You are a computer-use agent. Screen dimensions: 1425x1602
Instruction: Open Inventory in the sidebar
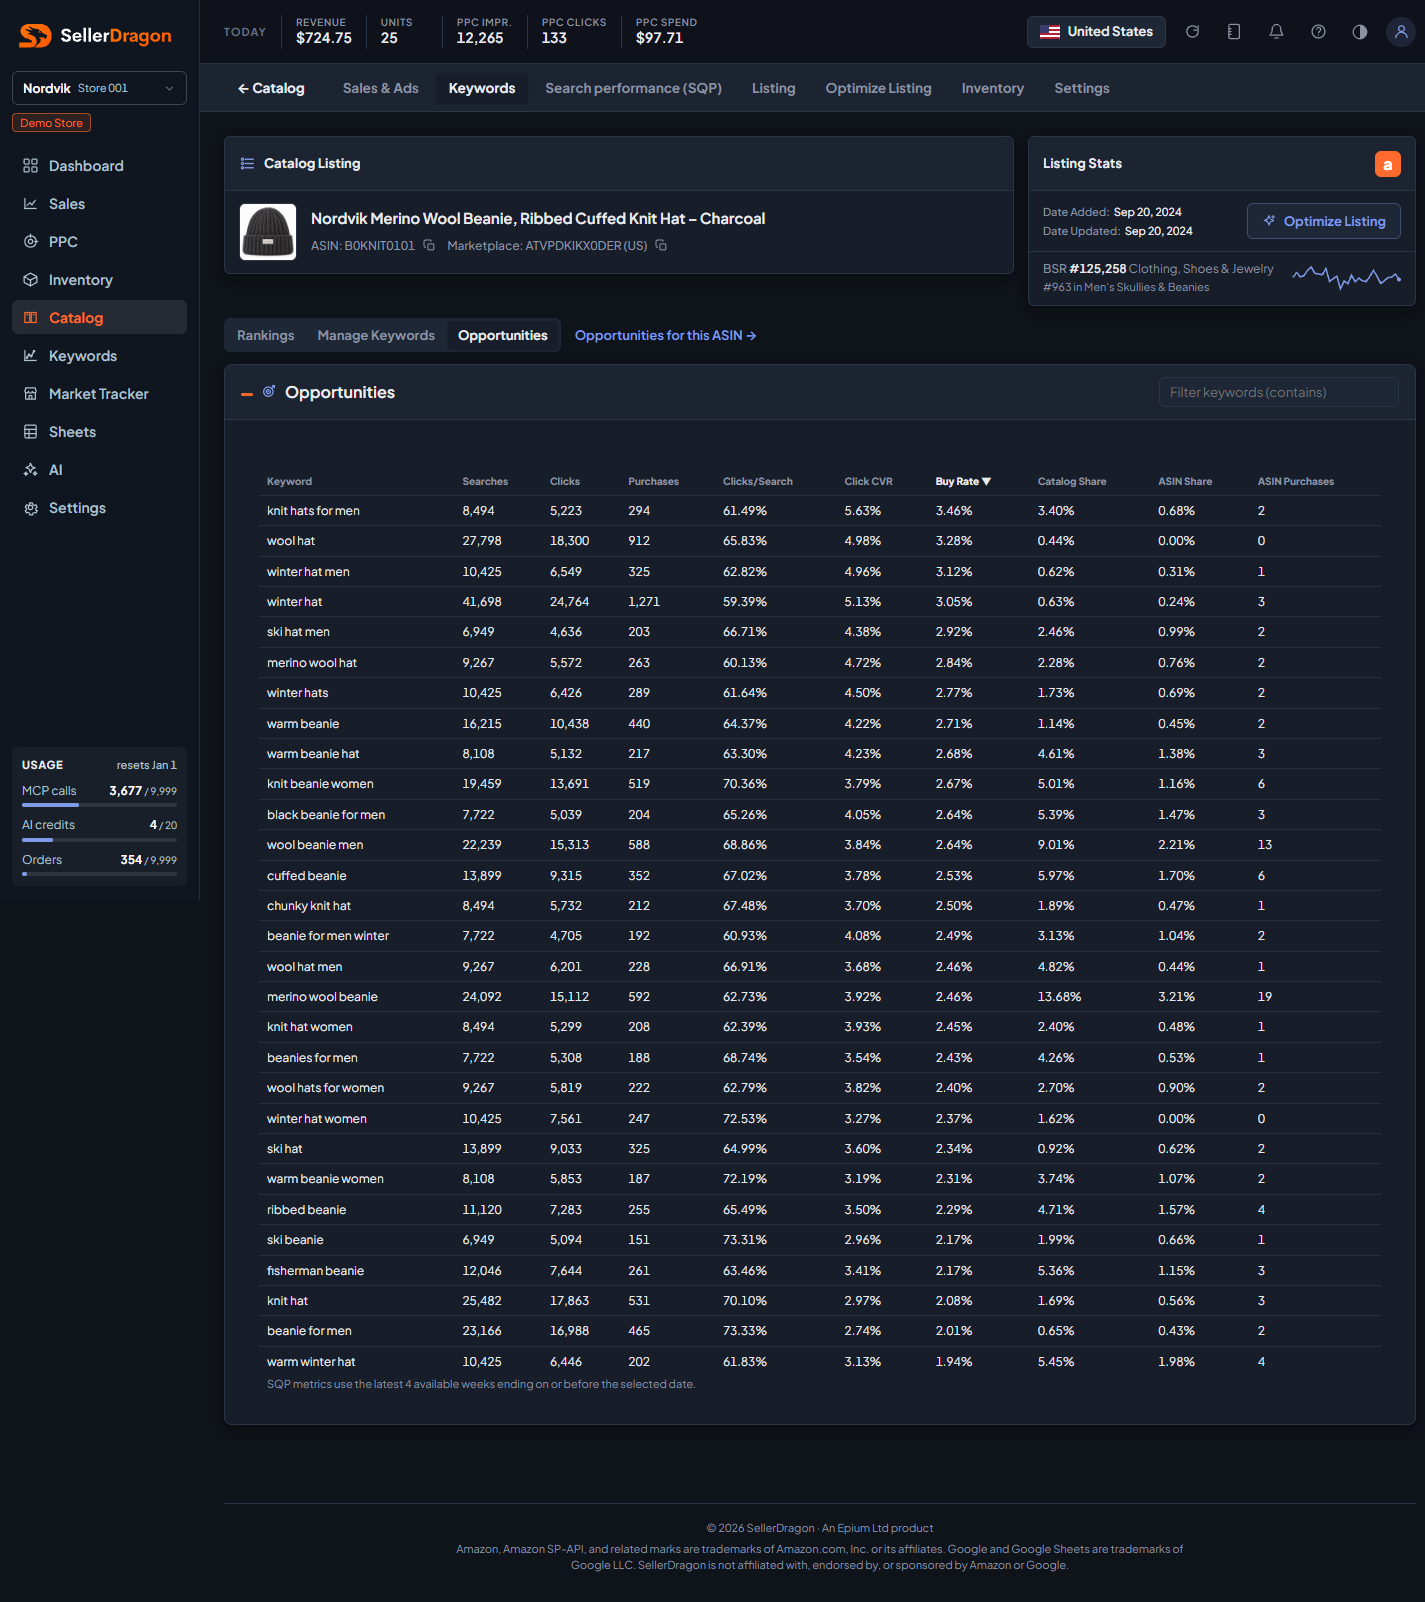[99, 280]
